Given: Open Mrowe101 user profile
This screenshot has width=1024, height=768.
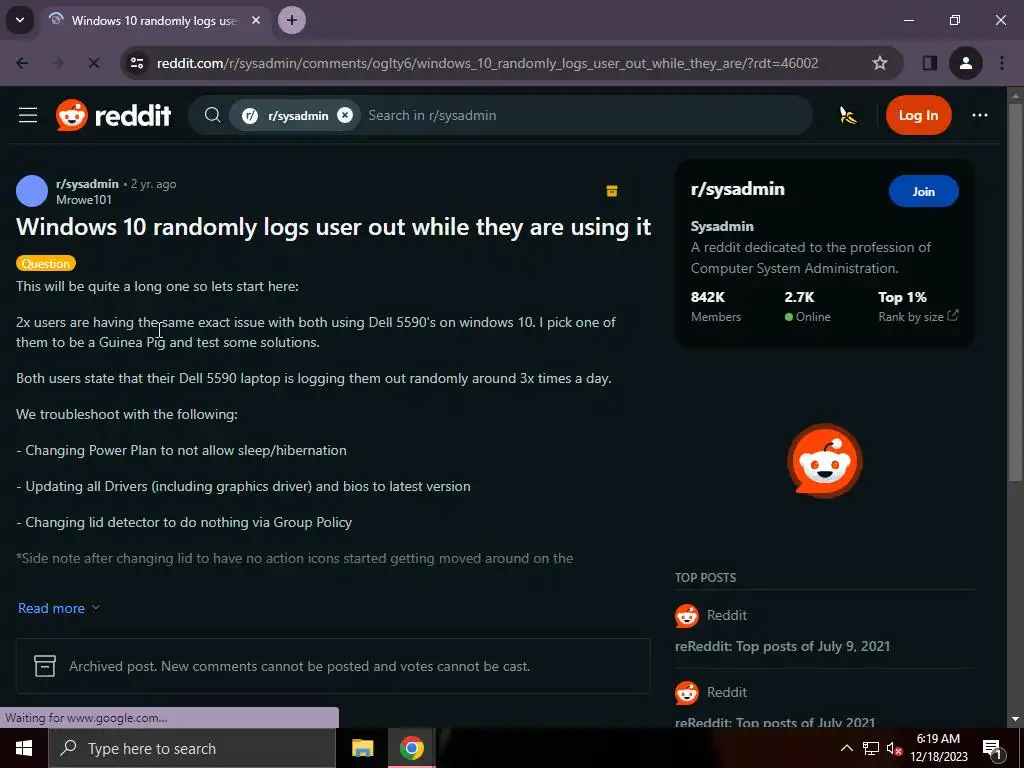Looking at the screenshot, I should tap(84, 200).
